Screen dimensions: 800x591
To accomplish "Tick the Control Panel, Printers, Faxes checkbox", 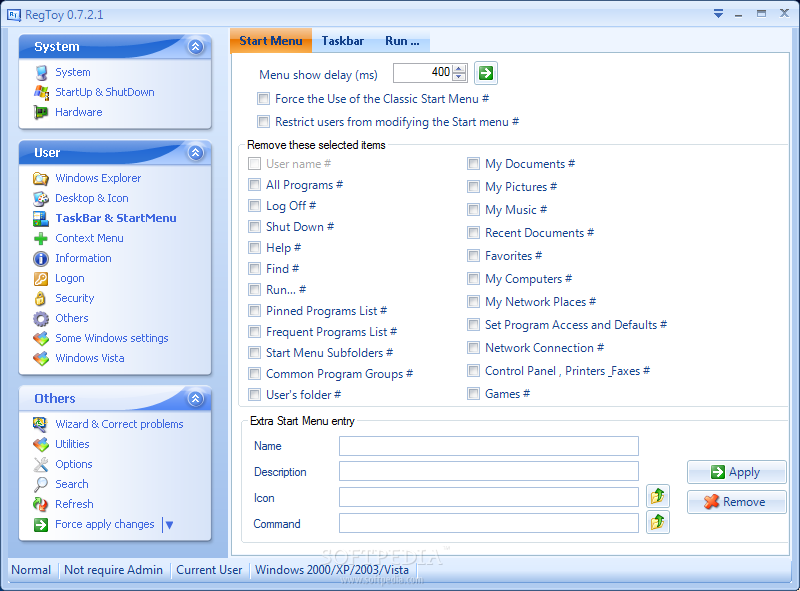I will click(473, 371).
